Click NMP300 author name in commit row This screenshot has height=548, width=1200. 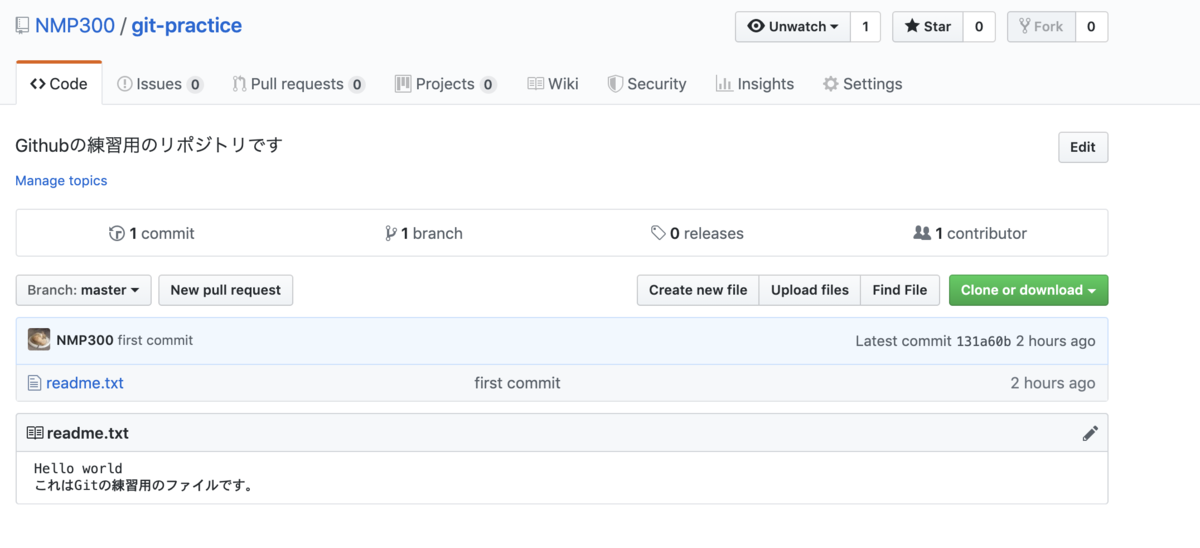coord(85,340)
